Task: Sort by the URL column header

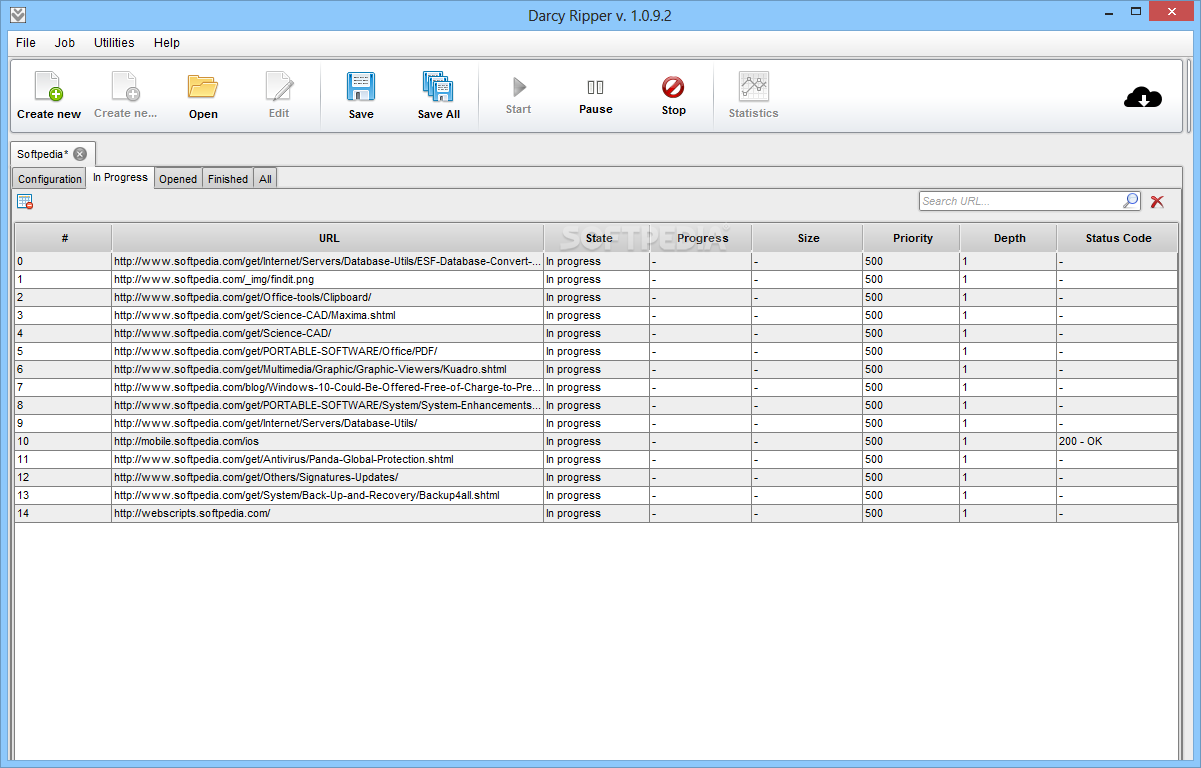Action: 329,238
